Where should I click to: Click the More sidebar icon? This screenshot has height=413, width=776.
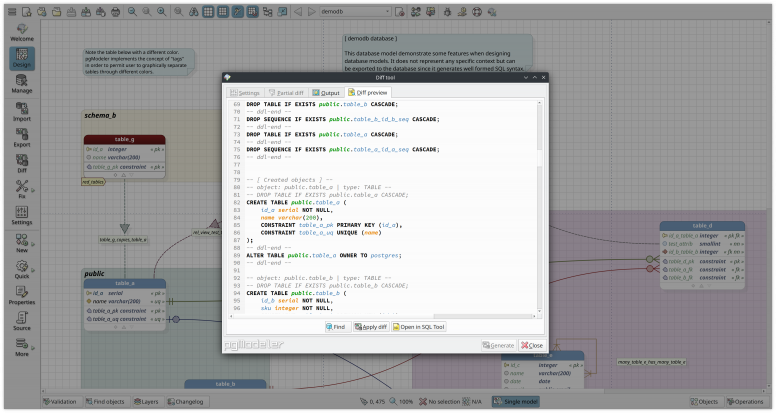(22, 347)
